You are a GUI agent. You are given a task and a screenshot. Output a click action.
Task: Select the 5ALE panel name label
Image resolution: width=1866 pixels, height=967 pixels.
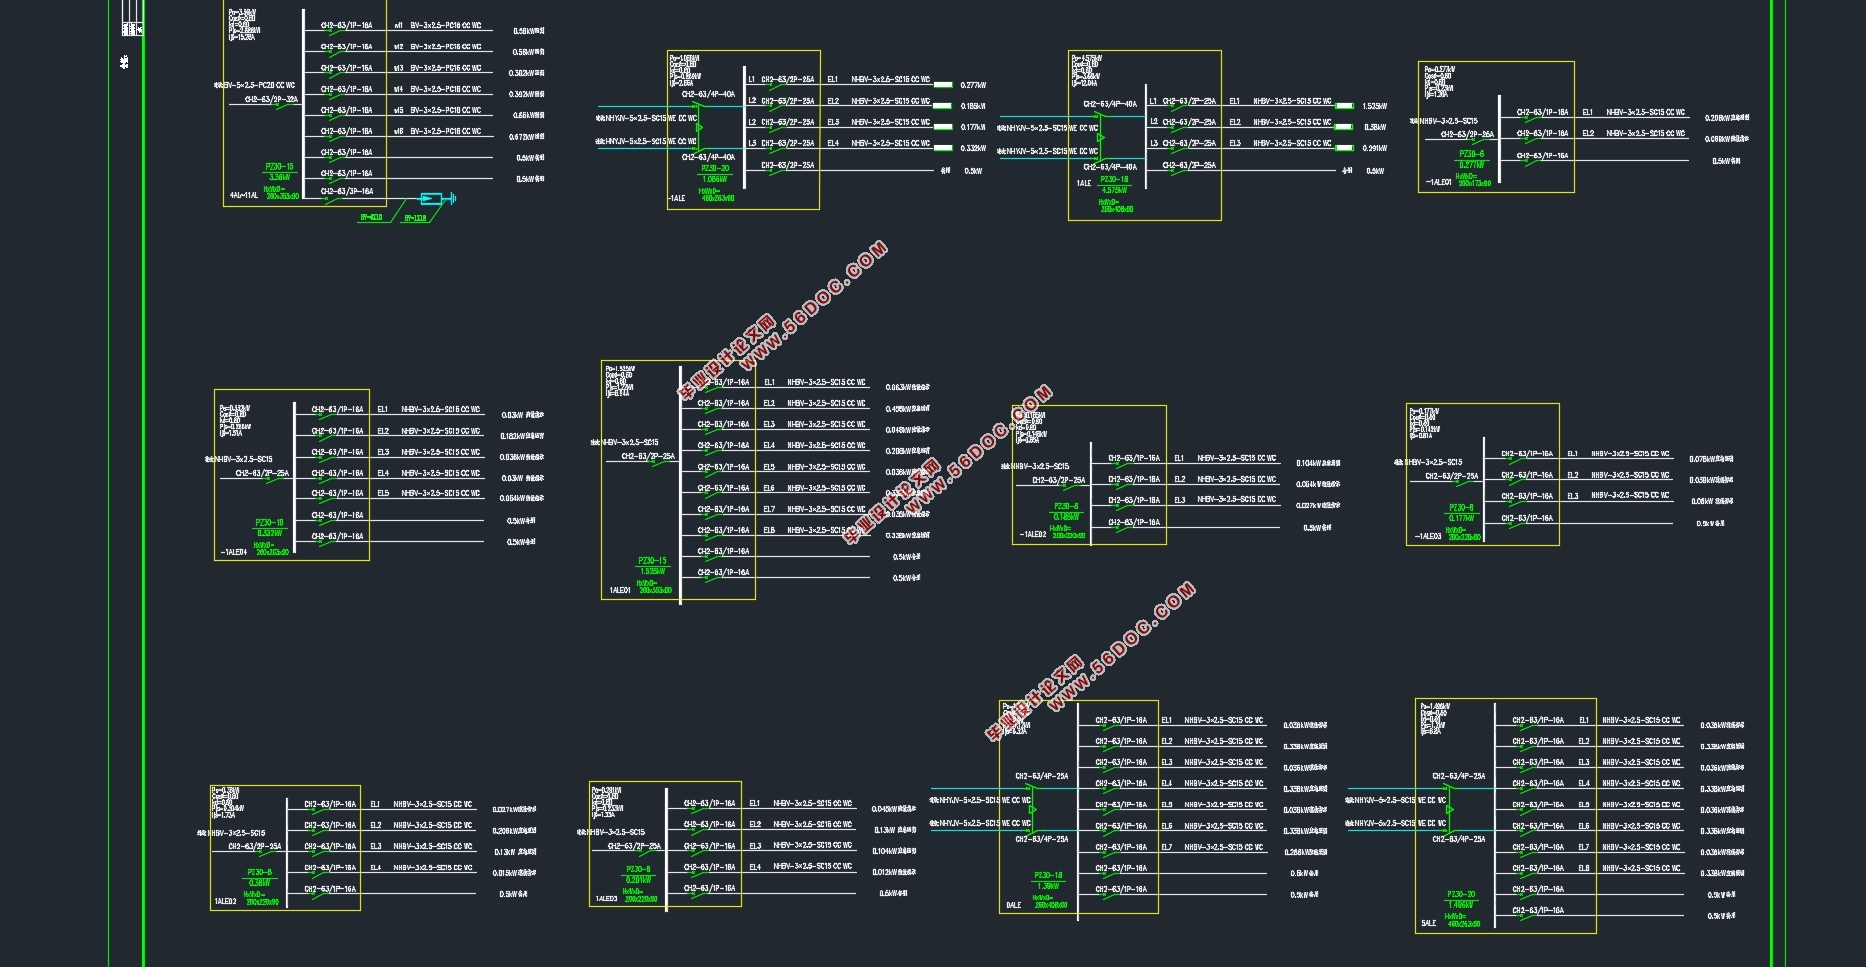click(x=1428, y=924)
